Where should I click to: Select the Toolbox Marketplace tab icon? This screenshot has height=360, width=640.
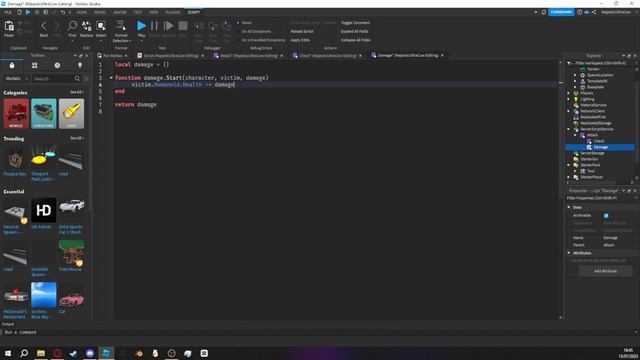(x=12, y=65)
